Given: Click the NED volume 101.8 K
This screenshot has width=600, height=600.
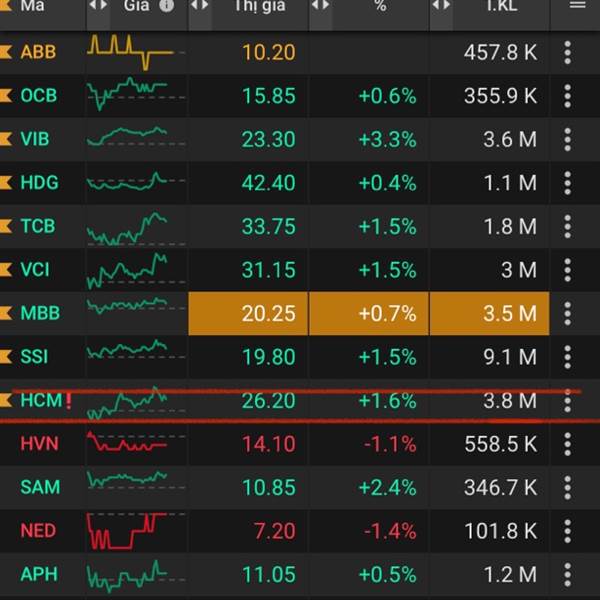Looking at the screenshot, I should (501, 532).
